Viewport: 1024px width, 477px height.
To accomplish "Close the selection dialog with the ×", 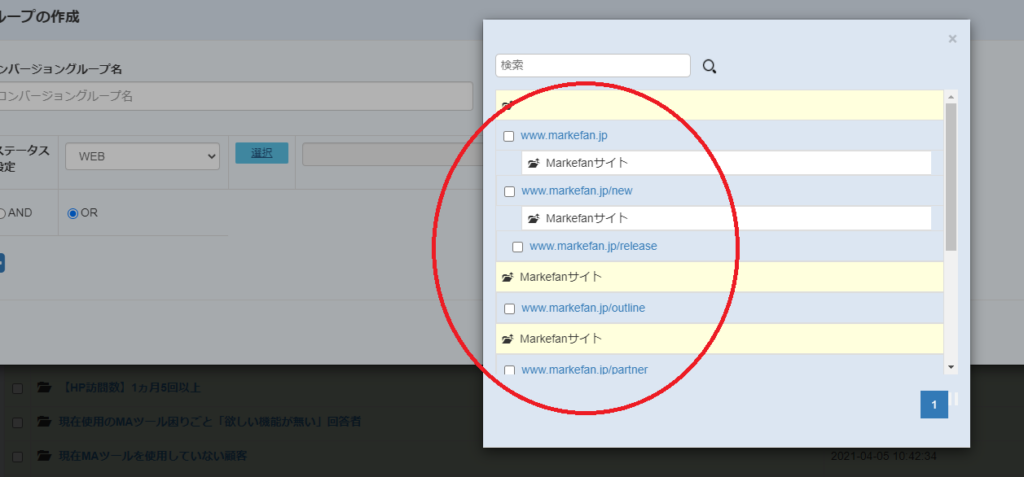I will pos(952,39).
